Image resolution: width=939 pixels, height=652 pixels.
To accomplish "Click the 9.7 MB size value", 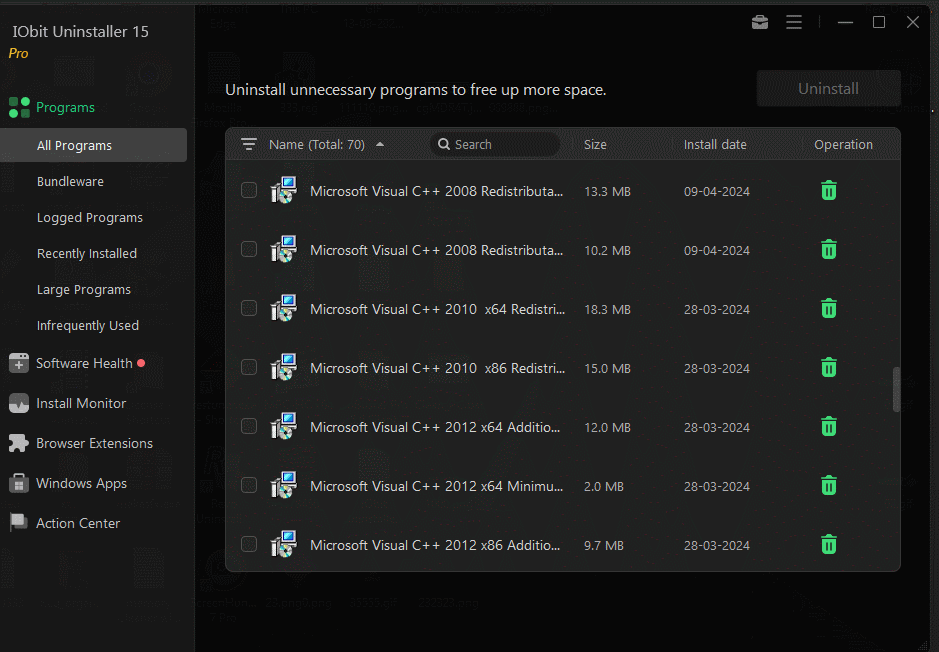I will pyautogui.click(x=604, y=545).
